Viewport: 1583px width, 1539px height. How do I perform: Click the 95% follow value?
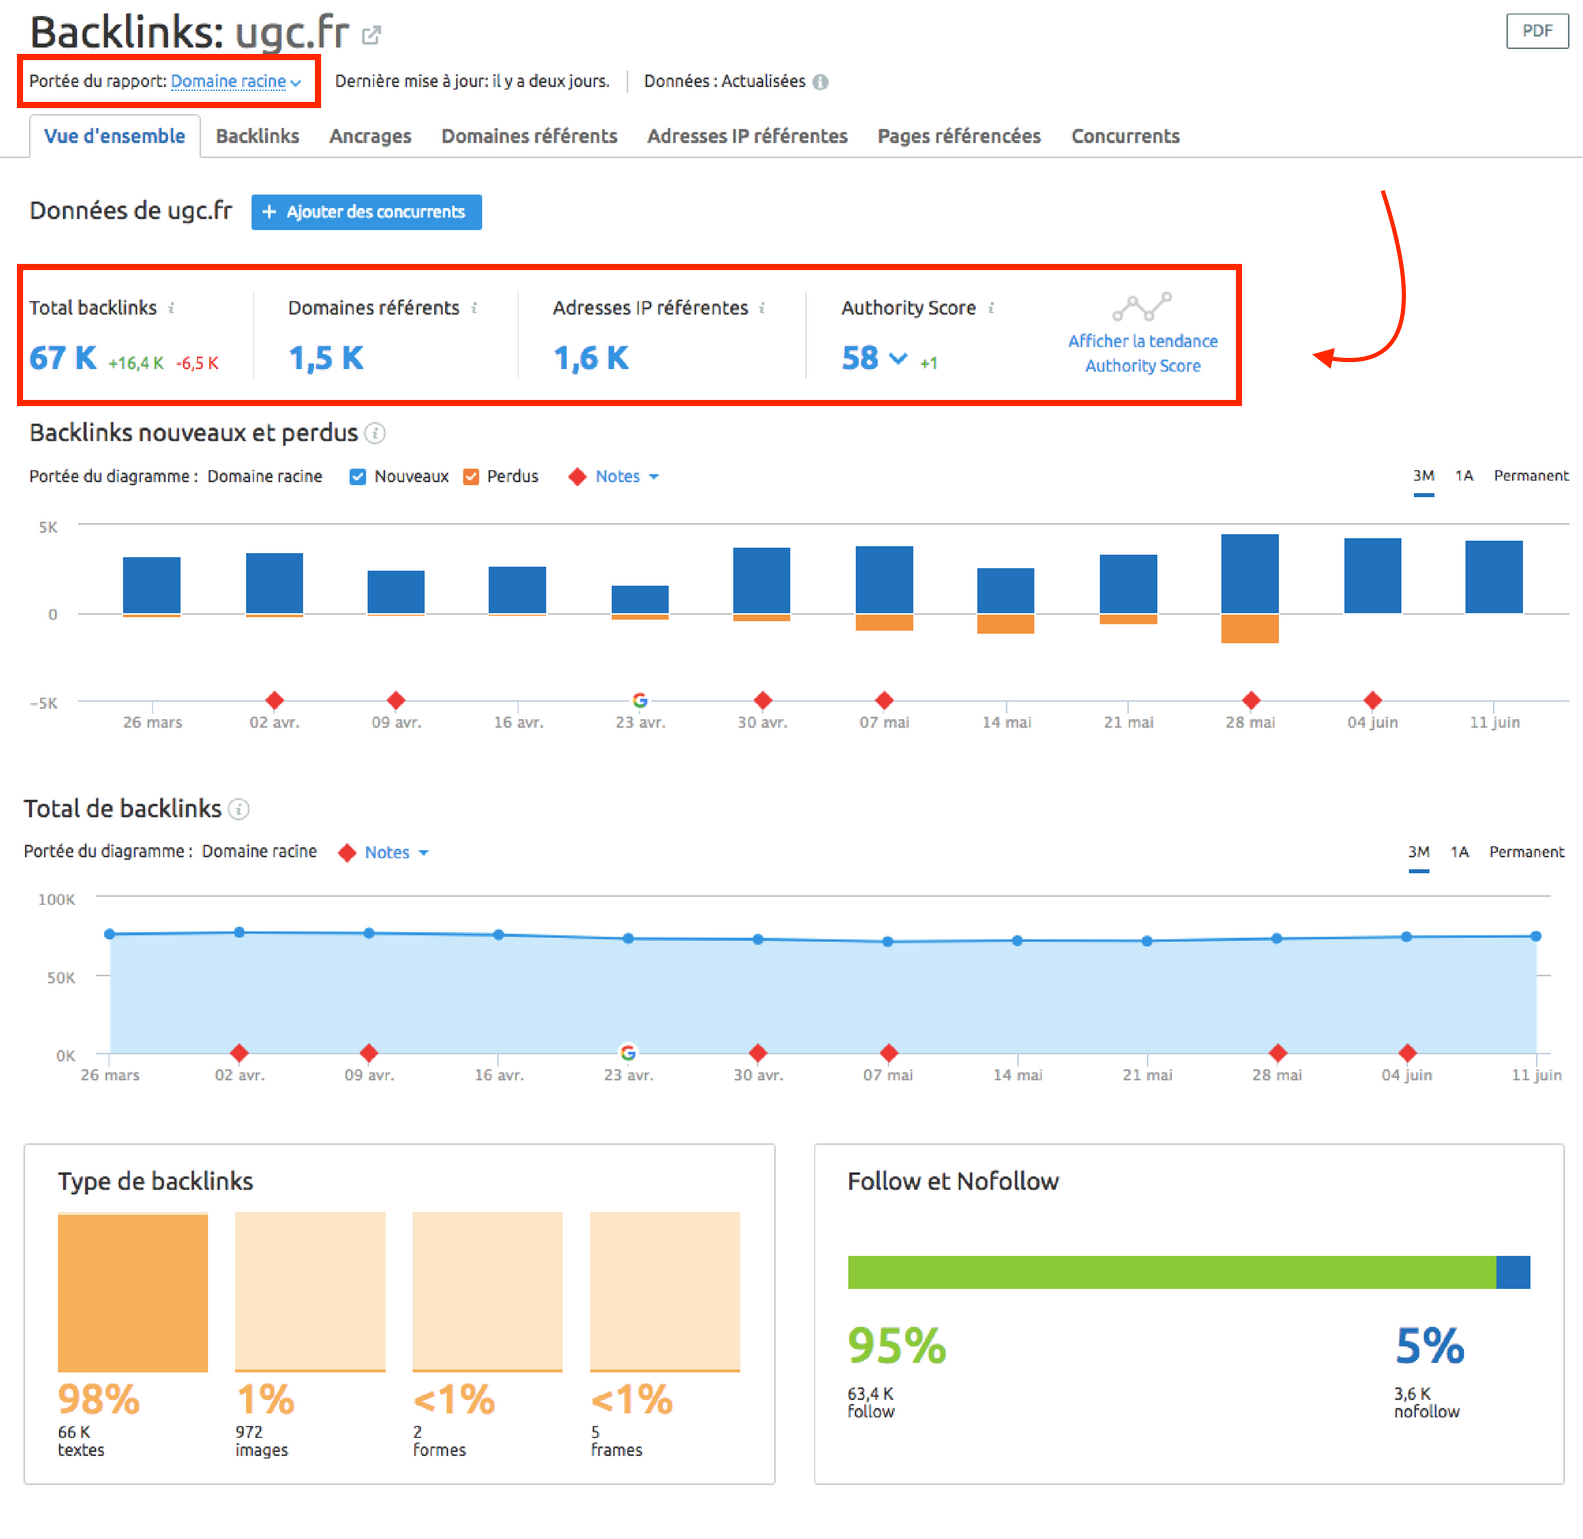coord(897,1346)
